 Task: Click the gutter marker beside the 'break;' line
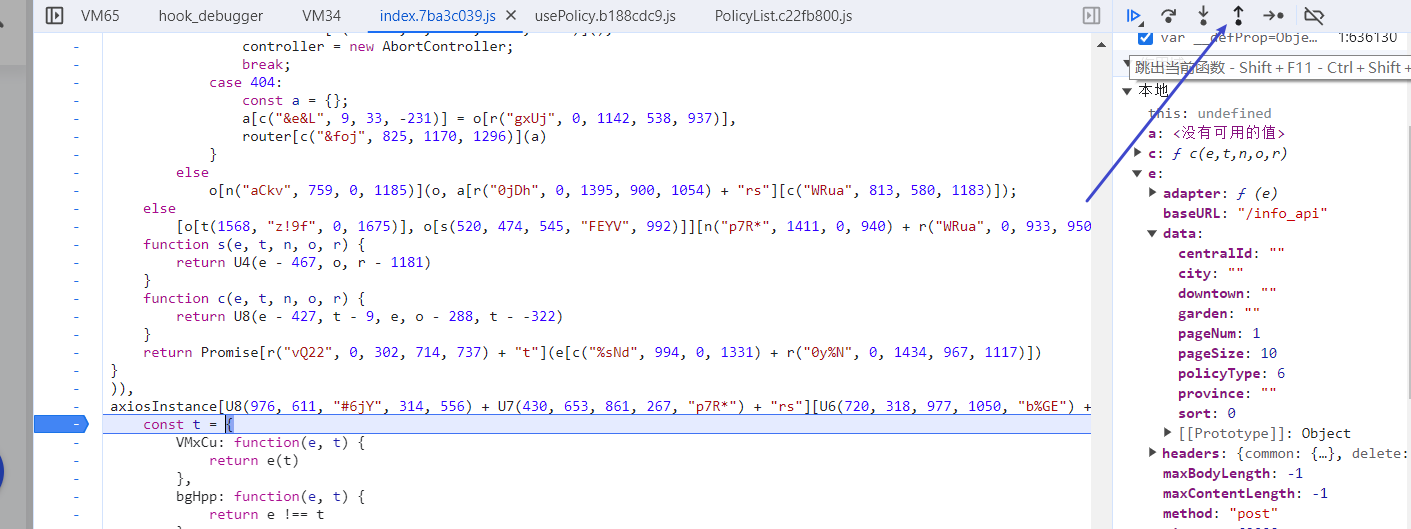tap(76, 65)
